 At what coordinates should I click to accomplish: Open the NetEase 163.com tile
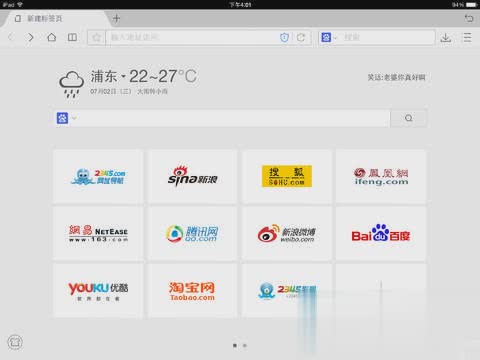tap(98, 233)
